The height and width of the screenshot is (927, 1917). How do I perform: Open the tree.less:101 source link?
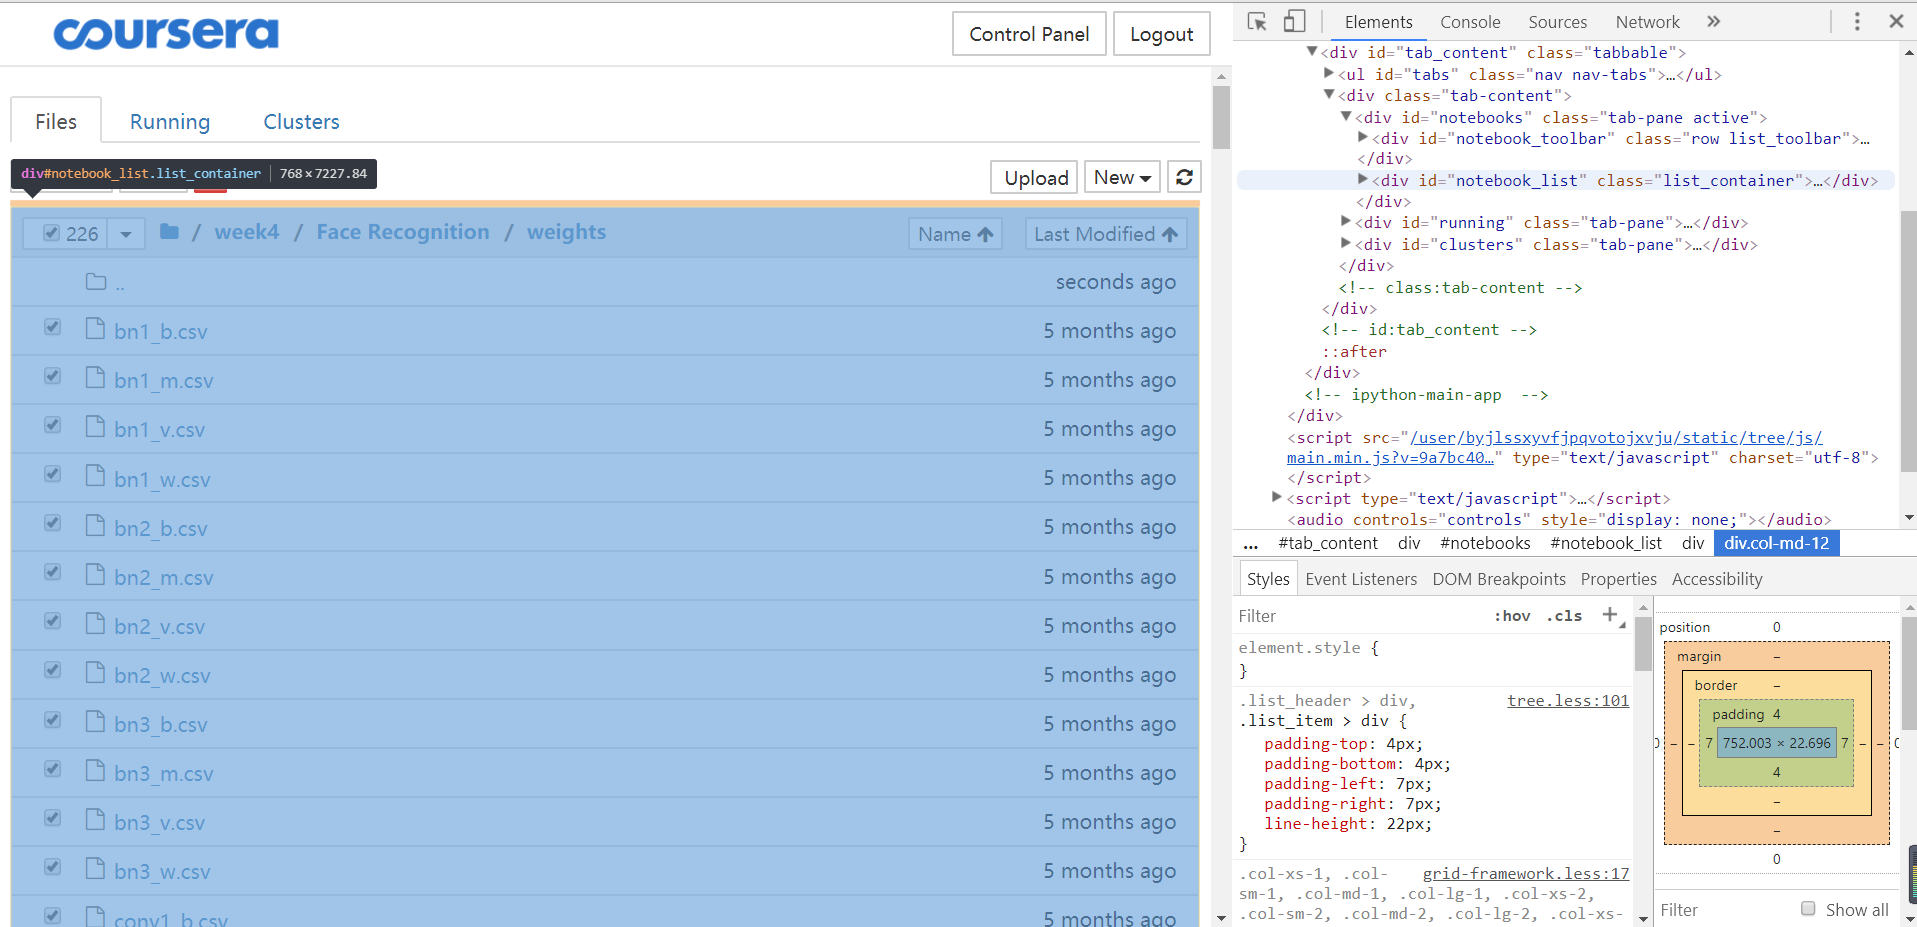pyautogui.click(x=1568, y=701)
